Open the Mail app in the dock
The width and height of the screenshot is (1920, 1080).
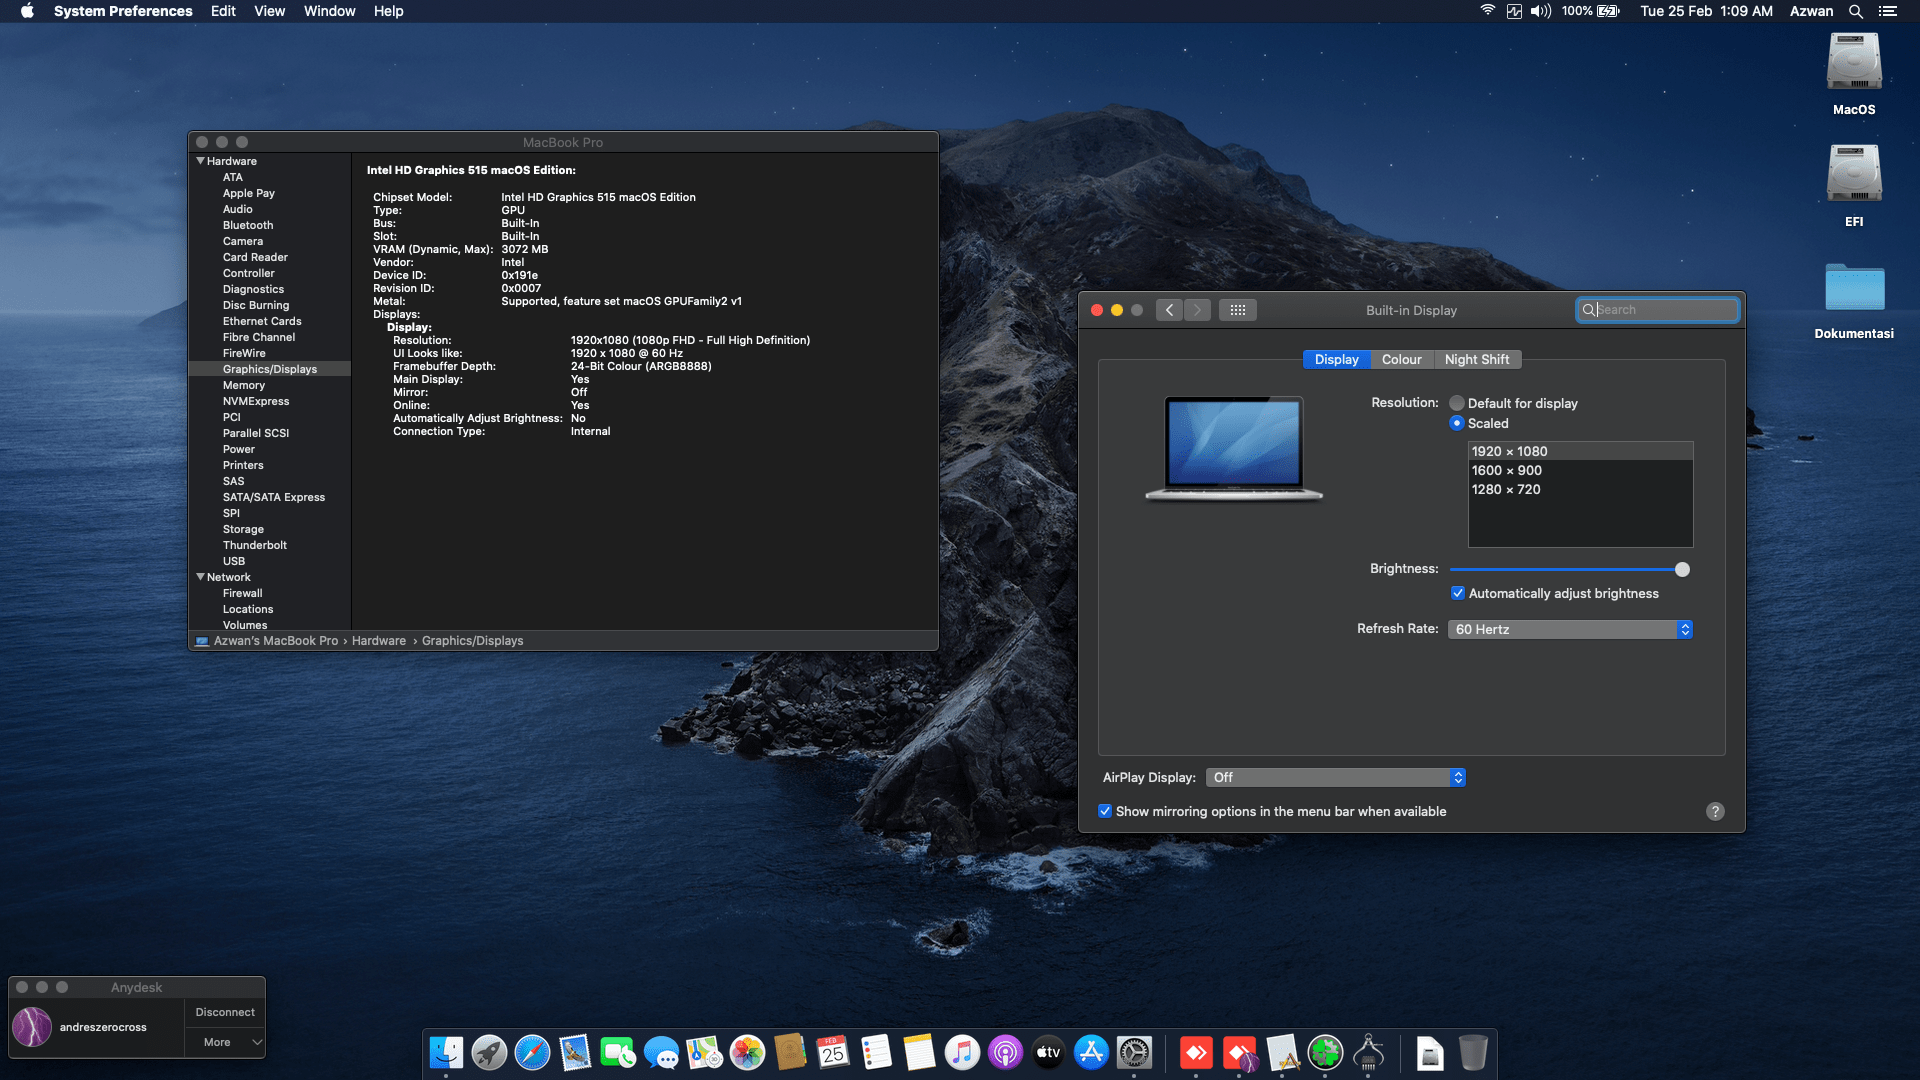(575, 1053)
